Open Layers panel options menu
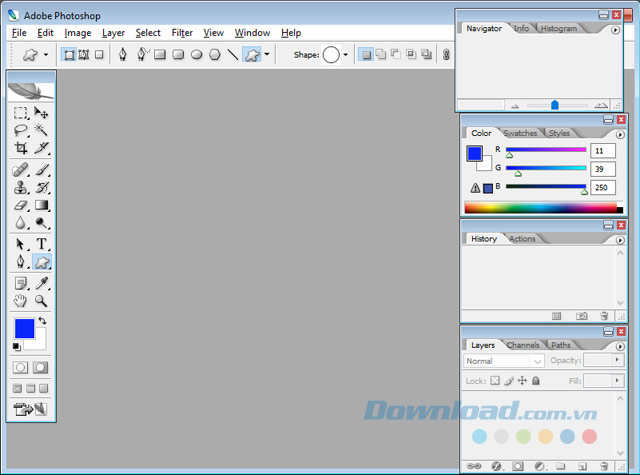 (620, 346)
